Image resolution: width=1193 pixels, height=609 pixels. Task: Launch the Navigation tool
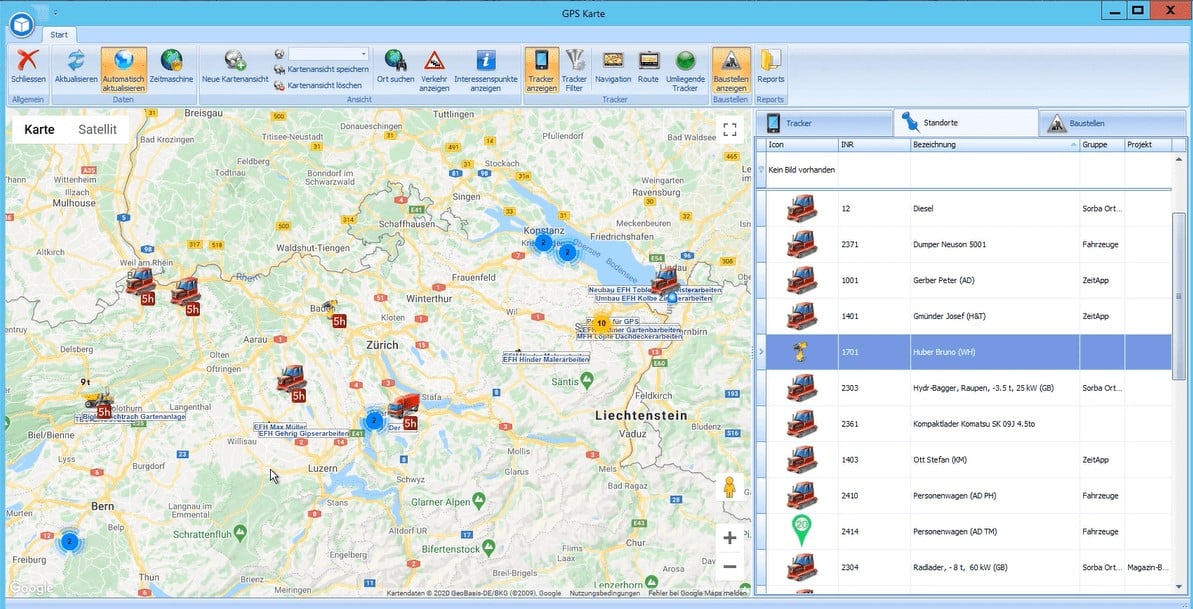pyautogui.click(x=613, y=61)
